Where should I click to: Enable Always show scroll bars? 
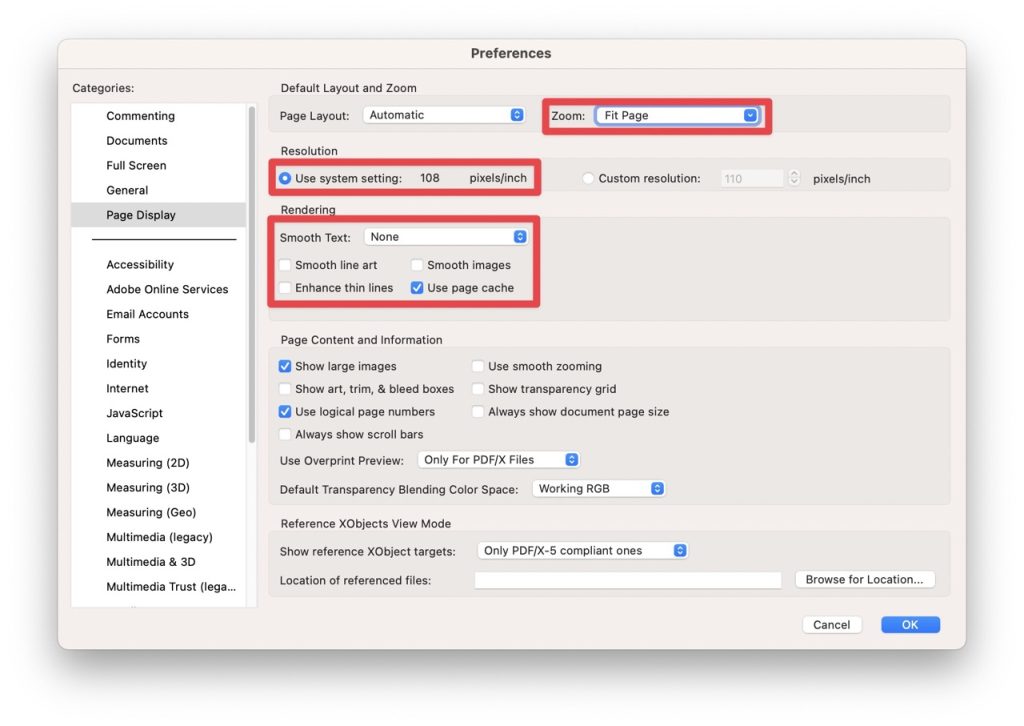pos(285,434)
